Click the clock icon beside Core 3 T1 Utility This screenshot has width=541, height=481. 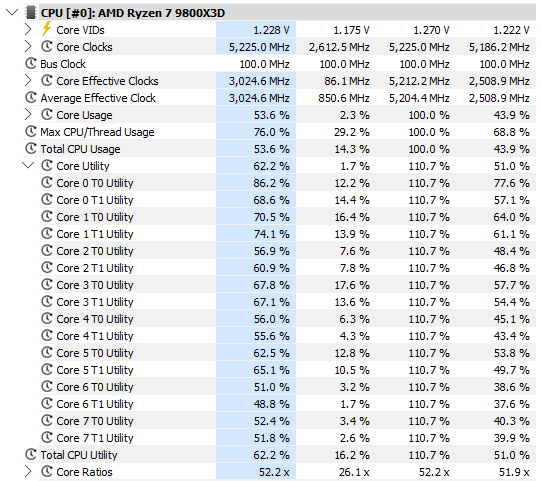[47, 301]
